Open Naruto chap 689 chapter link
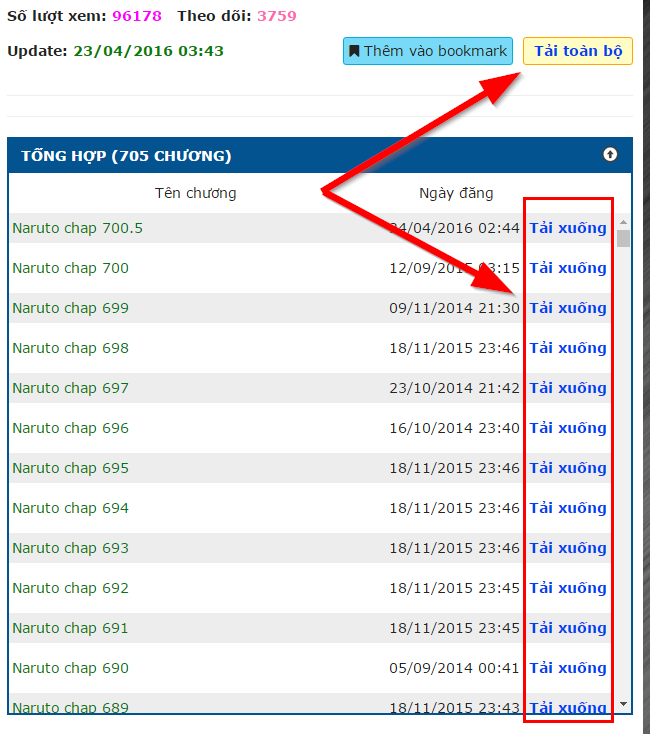This screenshot has width=650, height=734. 70,707
